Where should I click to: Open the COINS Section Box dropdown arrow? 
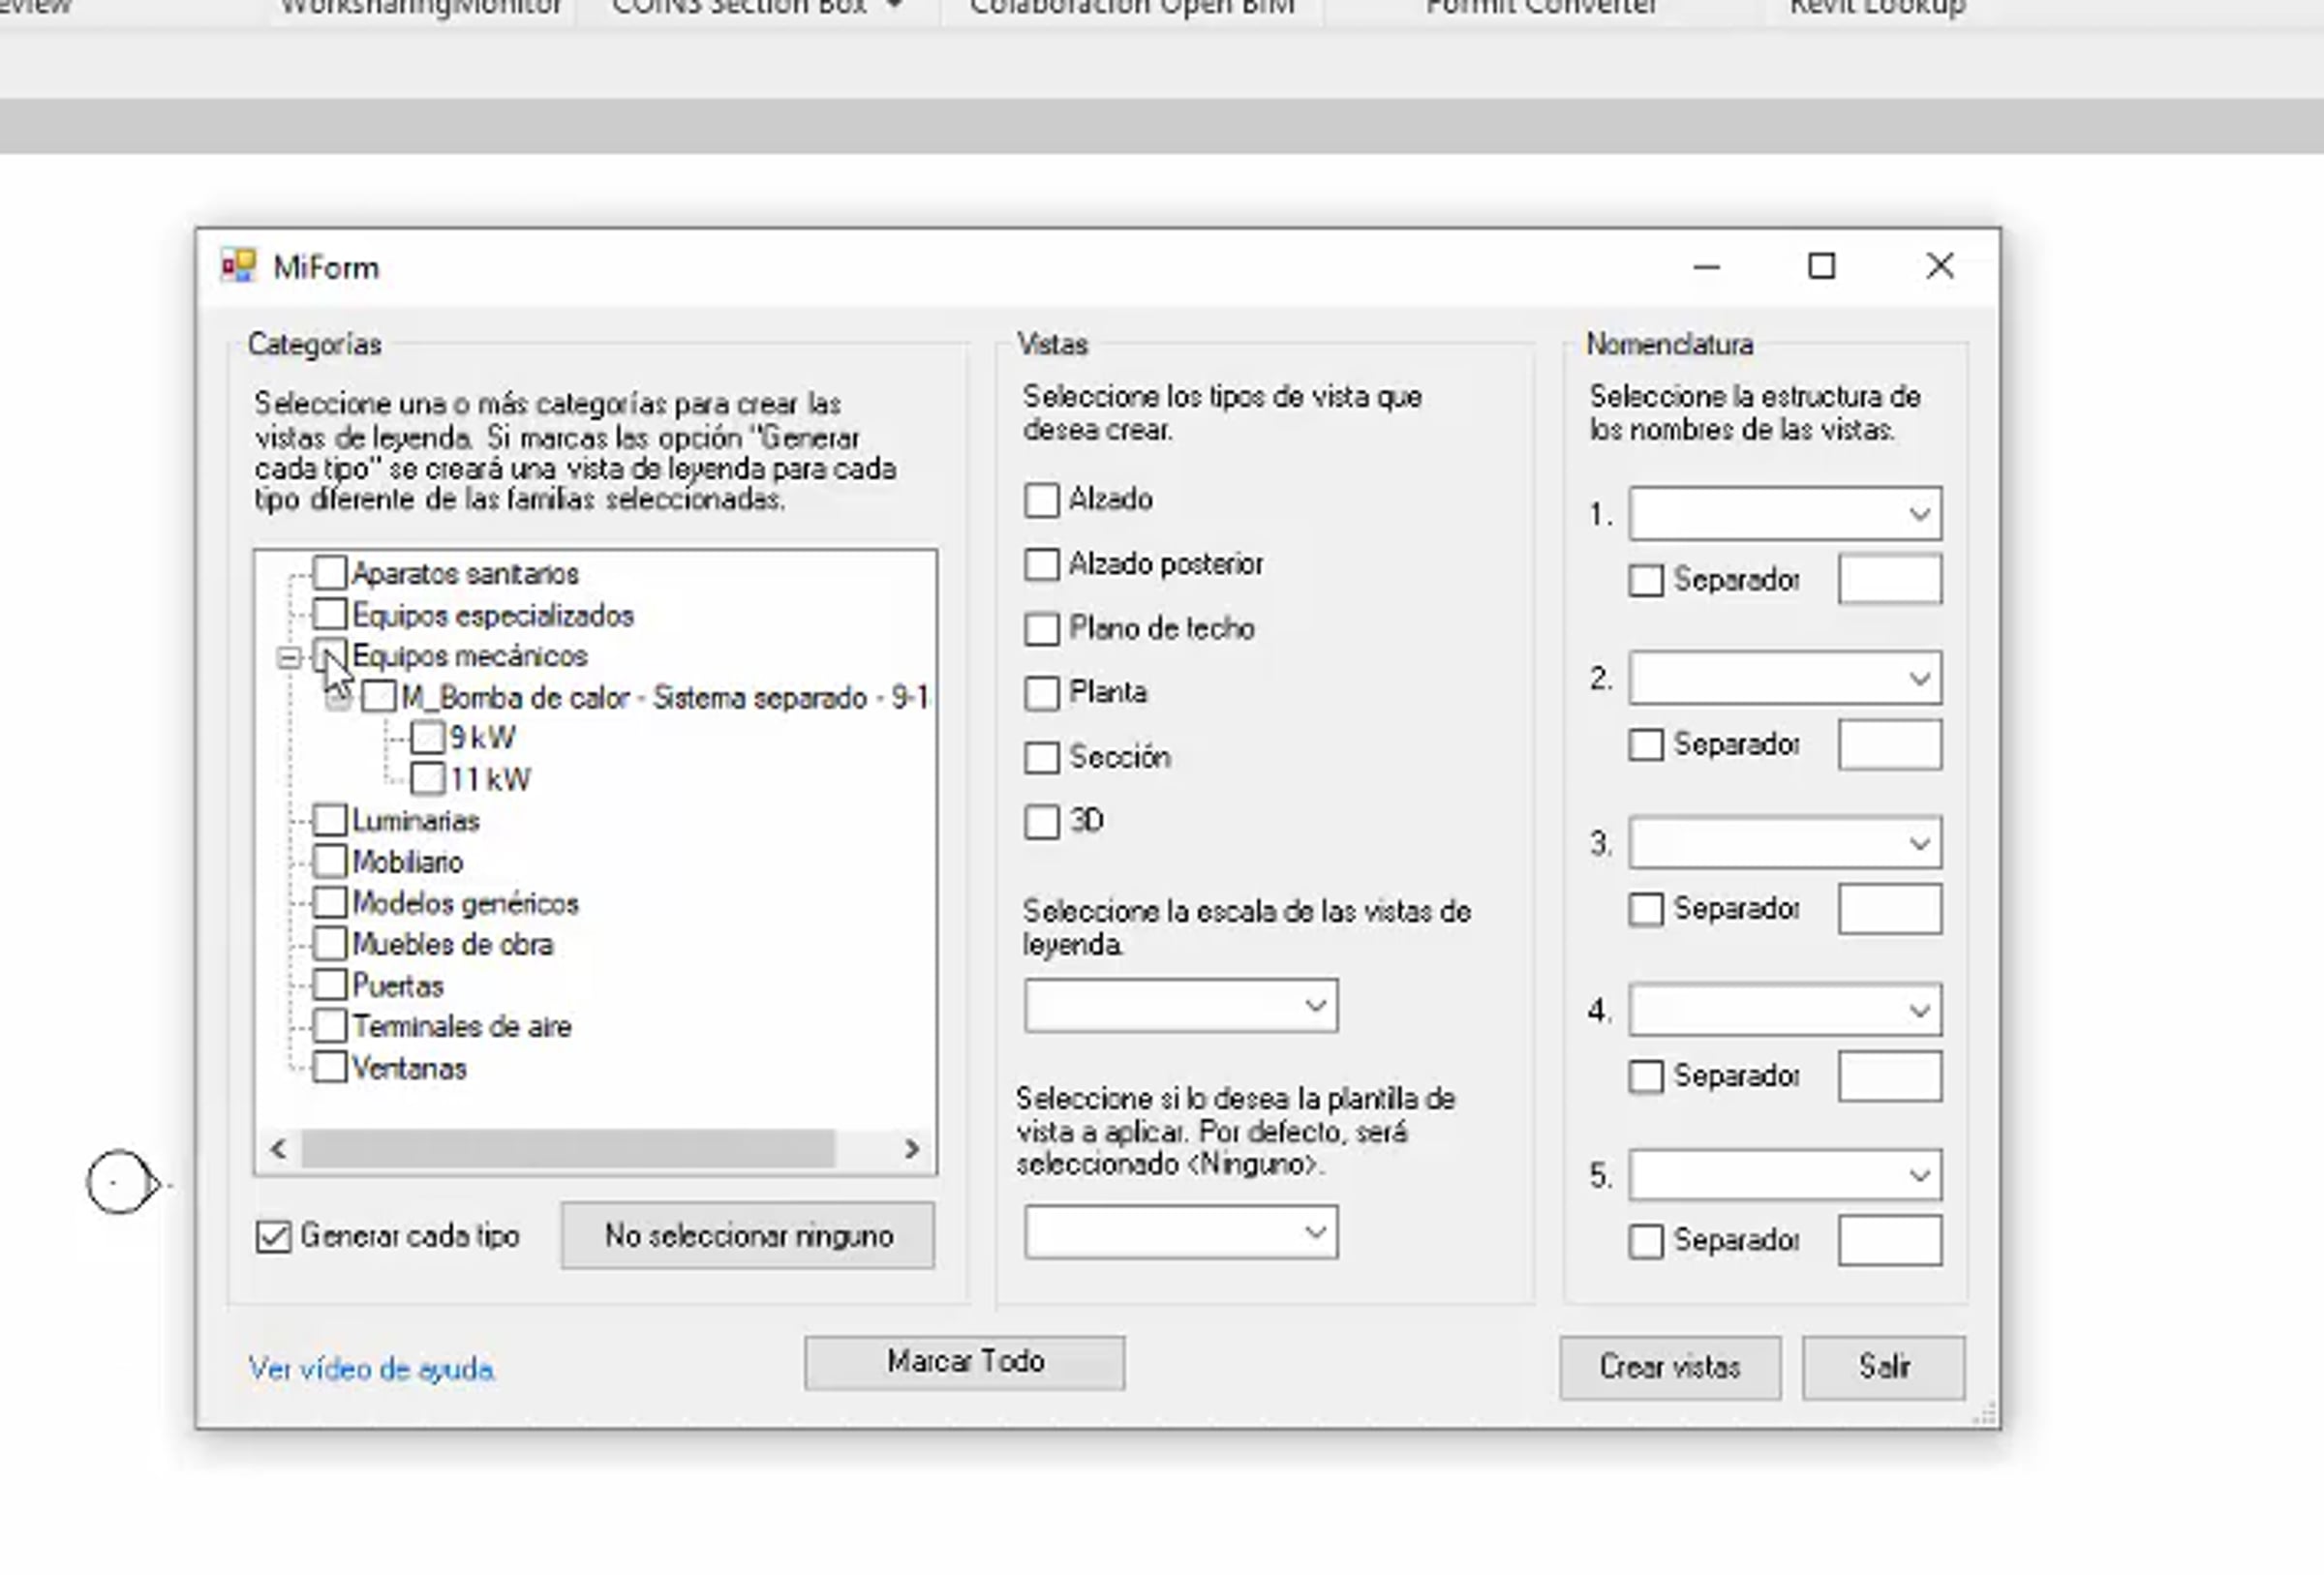click(895, 6)
